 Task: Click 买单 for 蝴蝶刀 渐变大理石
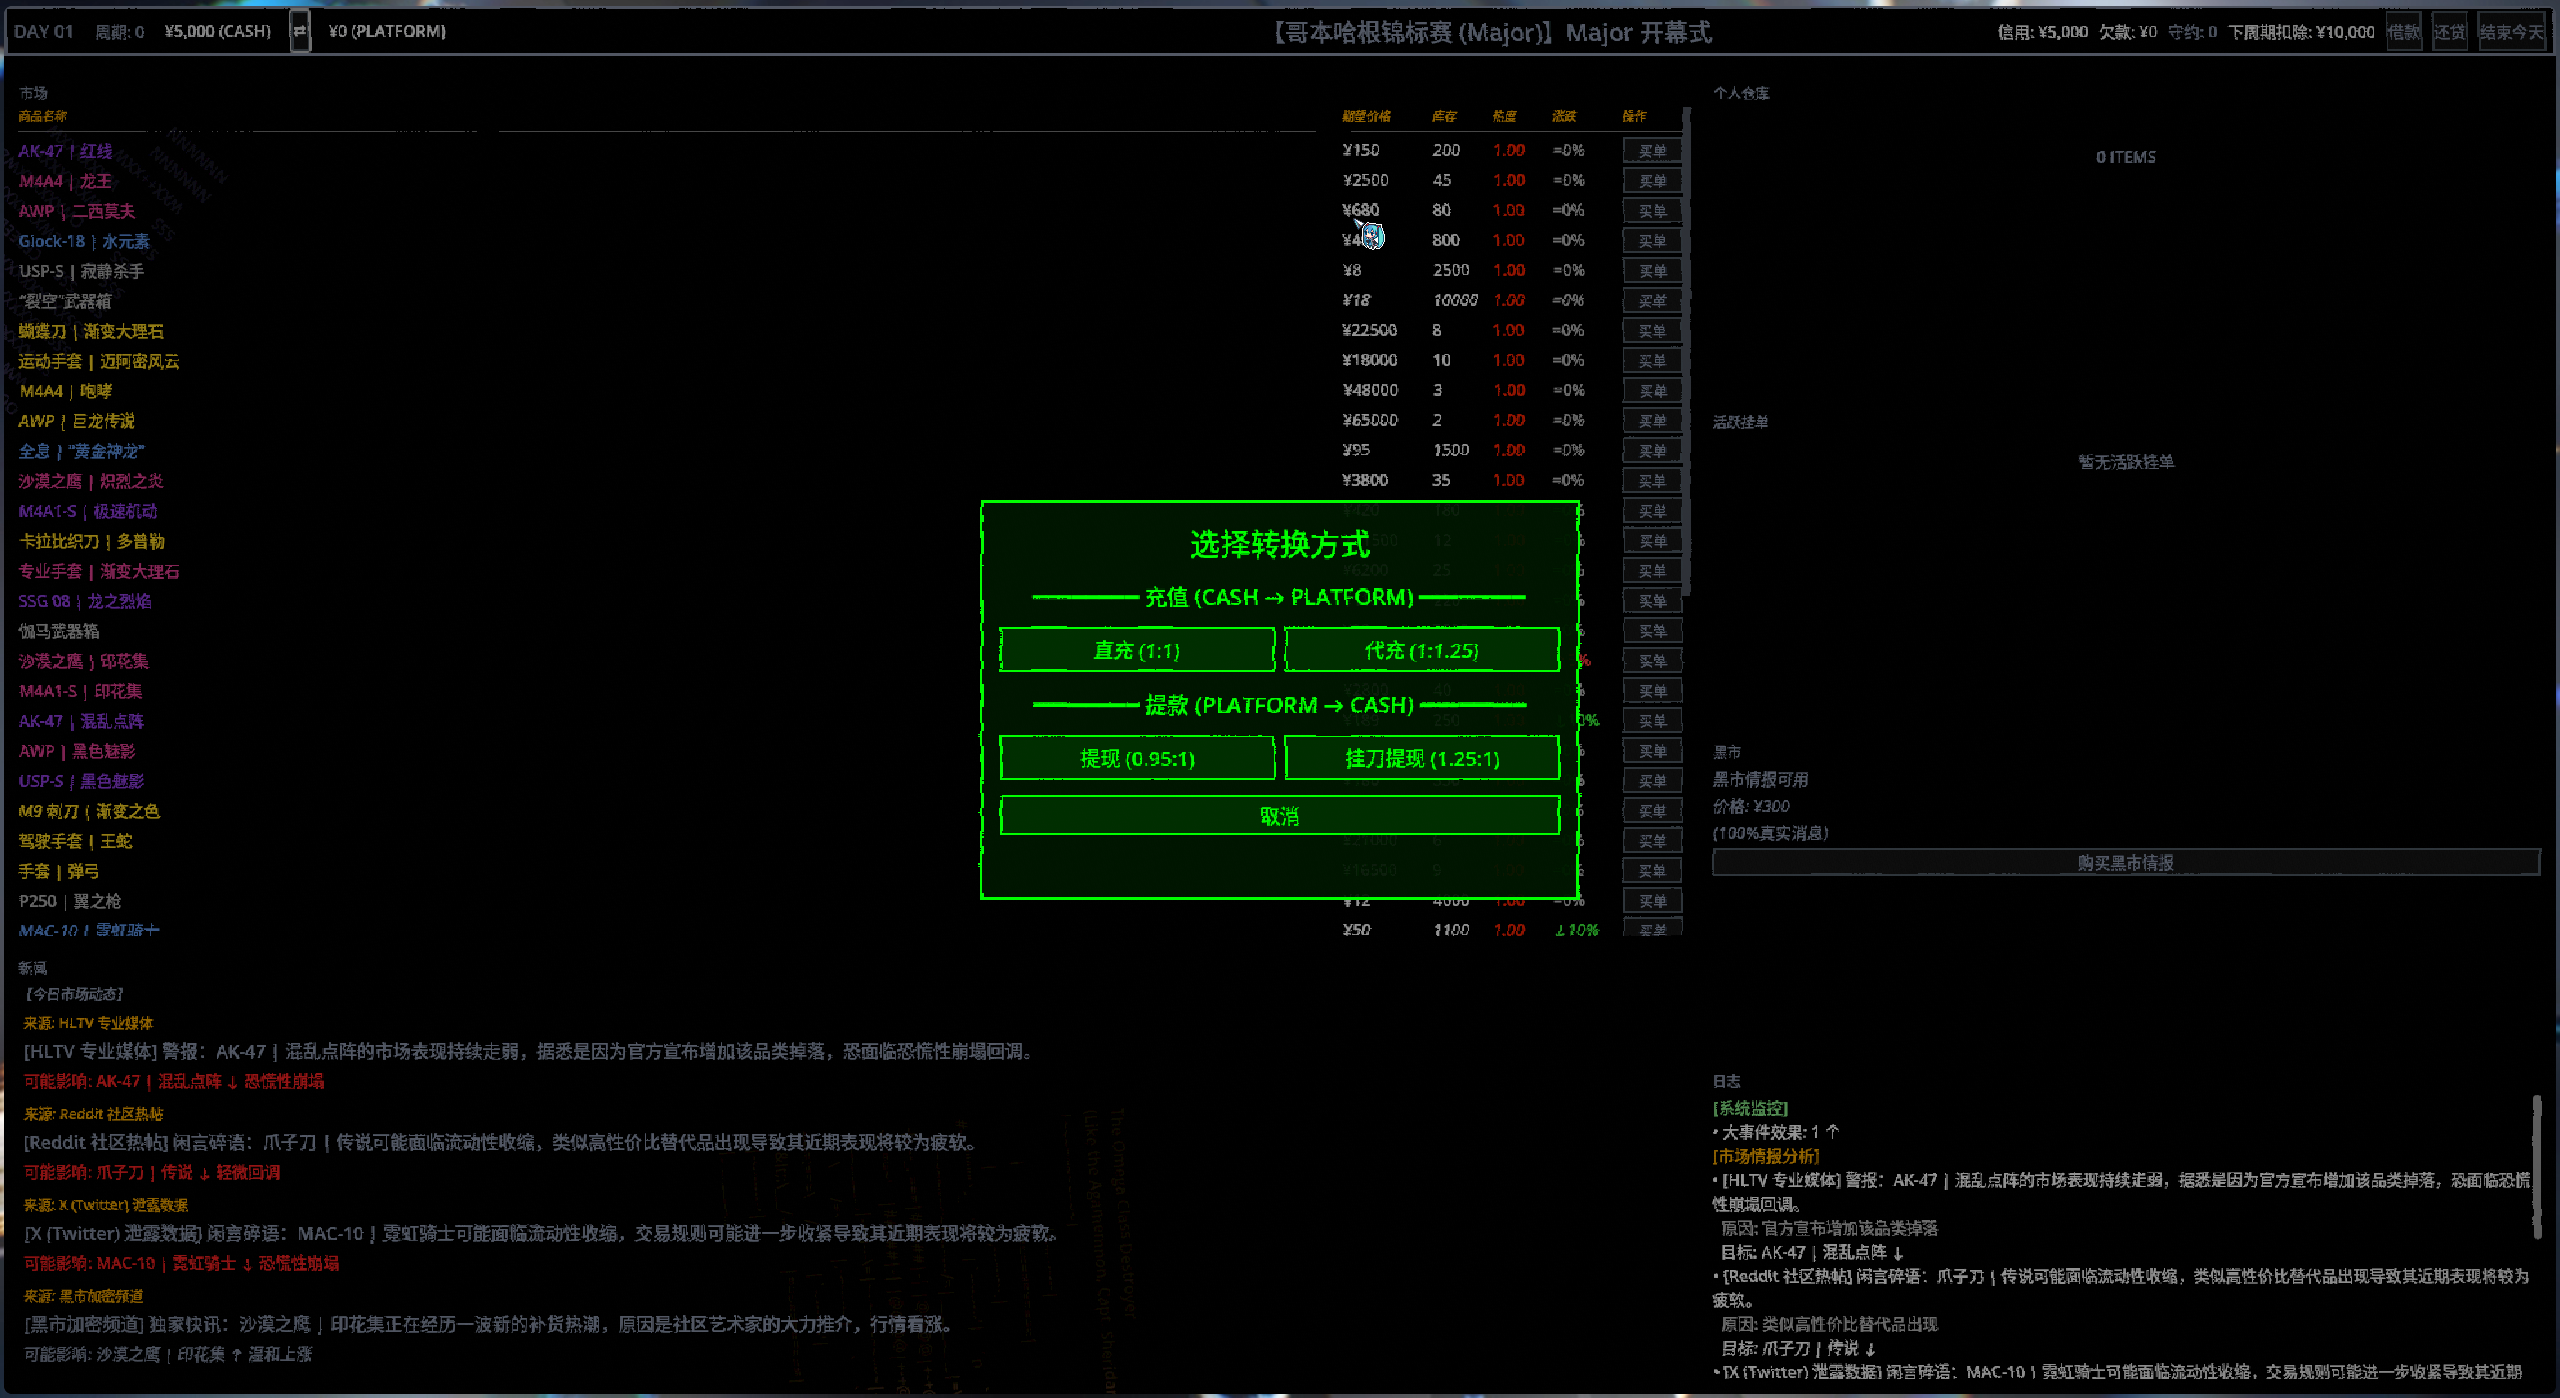pos(1652,331)
